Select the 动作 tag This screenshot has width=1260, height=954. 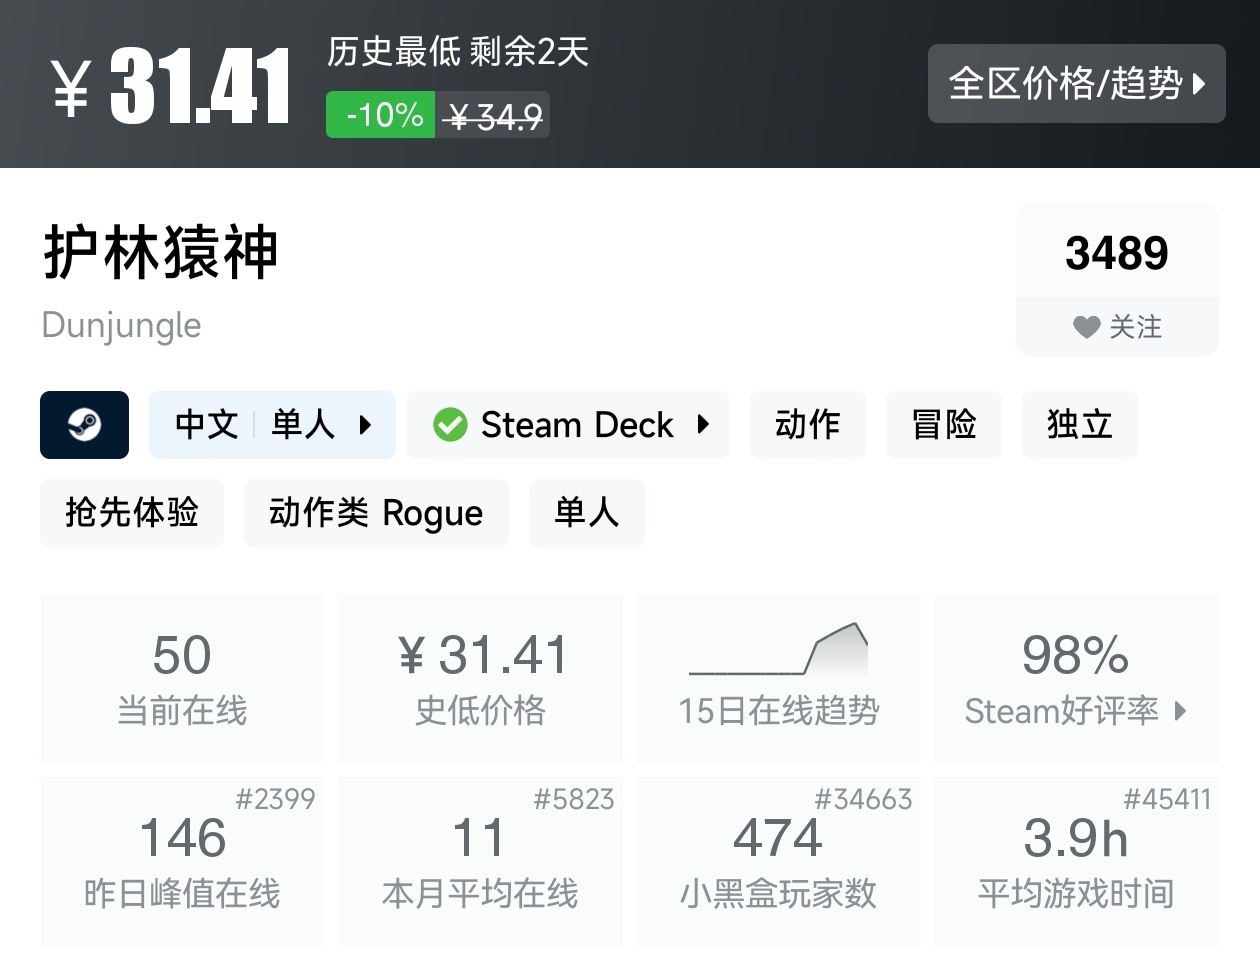click(x=807, y=425)
